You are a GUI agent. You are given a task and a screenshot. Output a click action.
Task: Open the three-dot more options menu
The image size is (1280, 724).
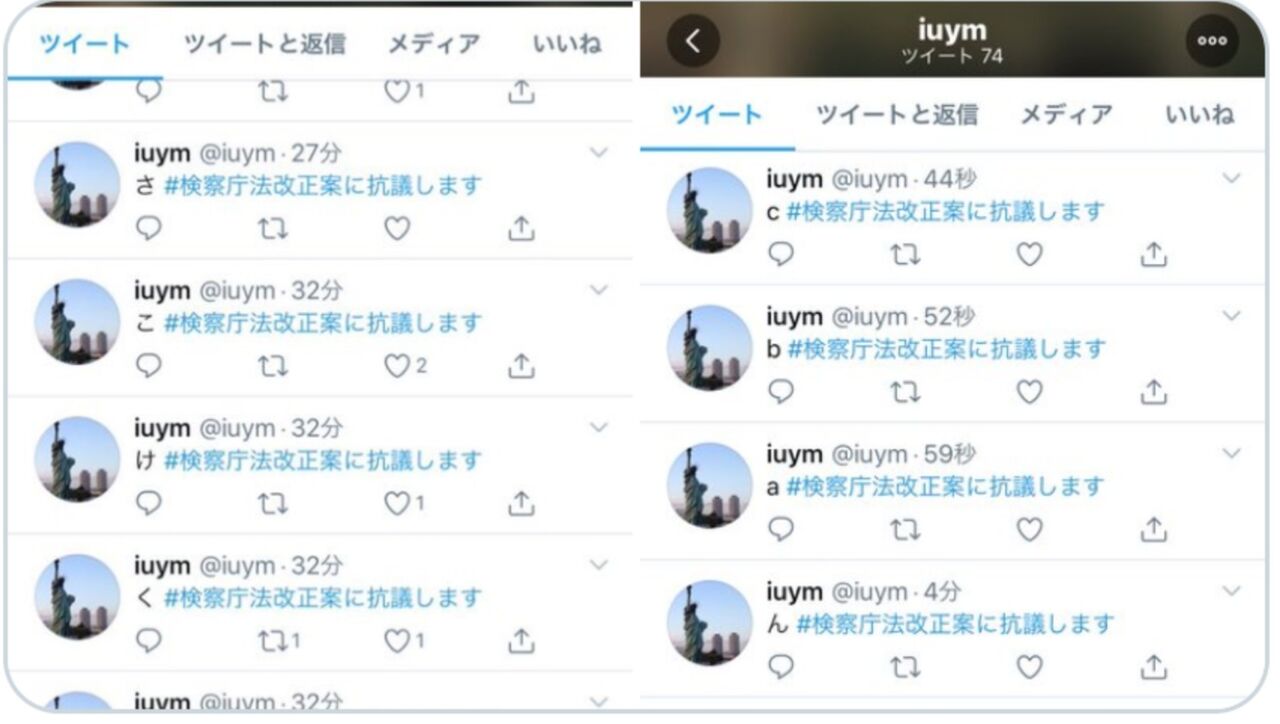(x=1212, y=41)
